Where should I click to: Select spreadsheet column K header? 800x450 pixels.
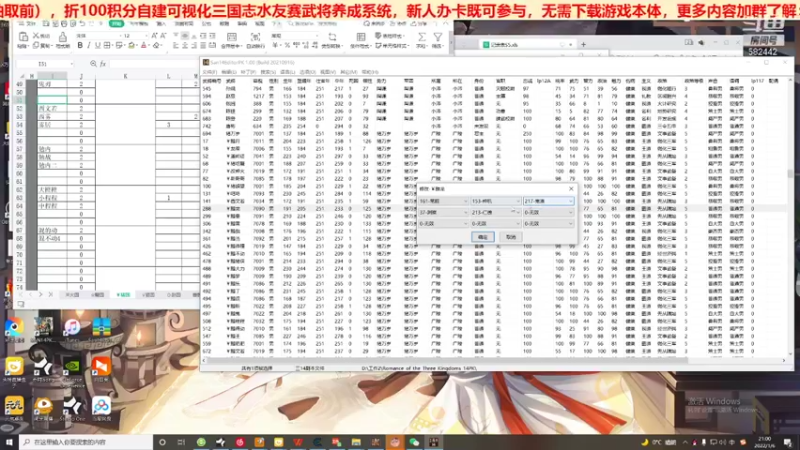(x=125, y=76)
